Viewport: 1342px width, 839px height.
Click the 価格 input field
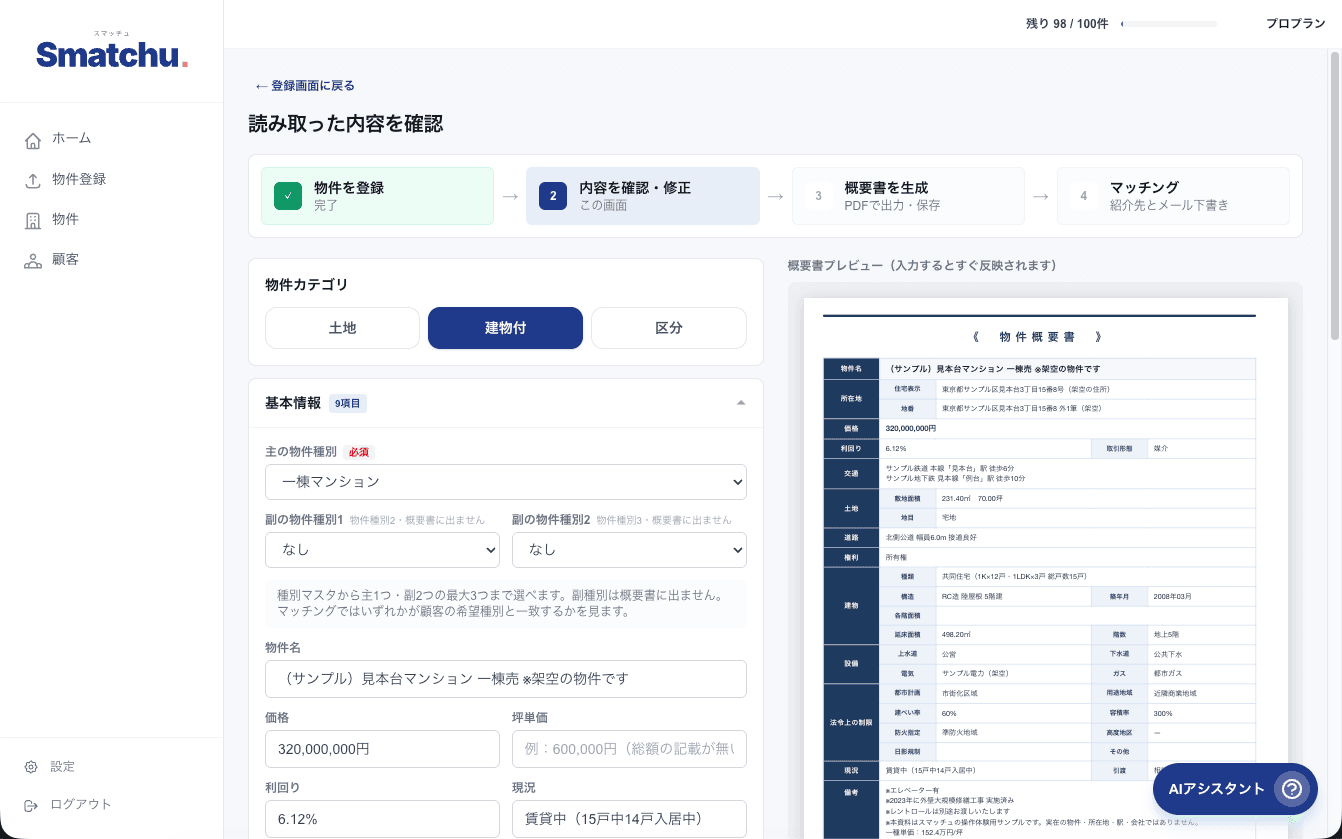382,749
